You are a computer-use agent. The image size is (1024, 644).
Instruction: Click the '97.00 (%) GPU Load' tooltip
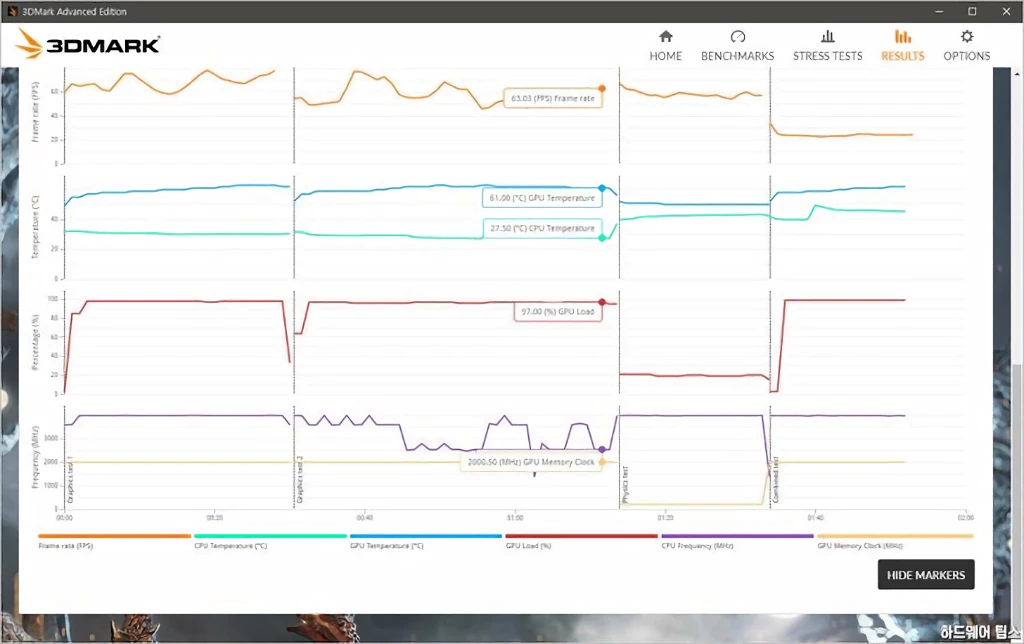(558, 312)
